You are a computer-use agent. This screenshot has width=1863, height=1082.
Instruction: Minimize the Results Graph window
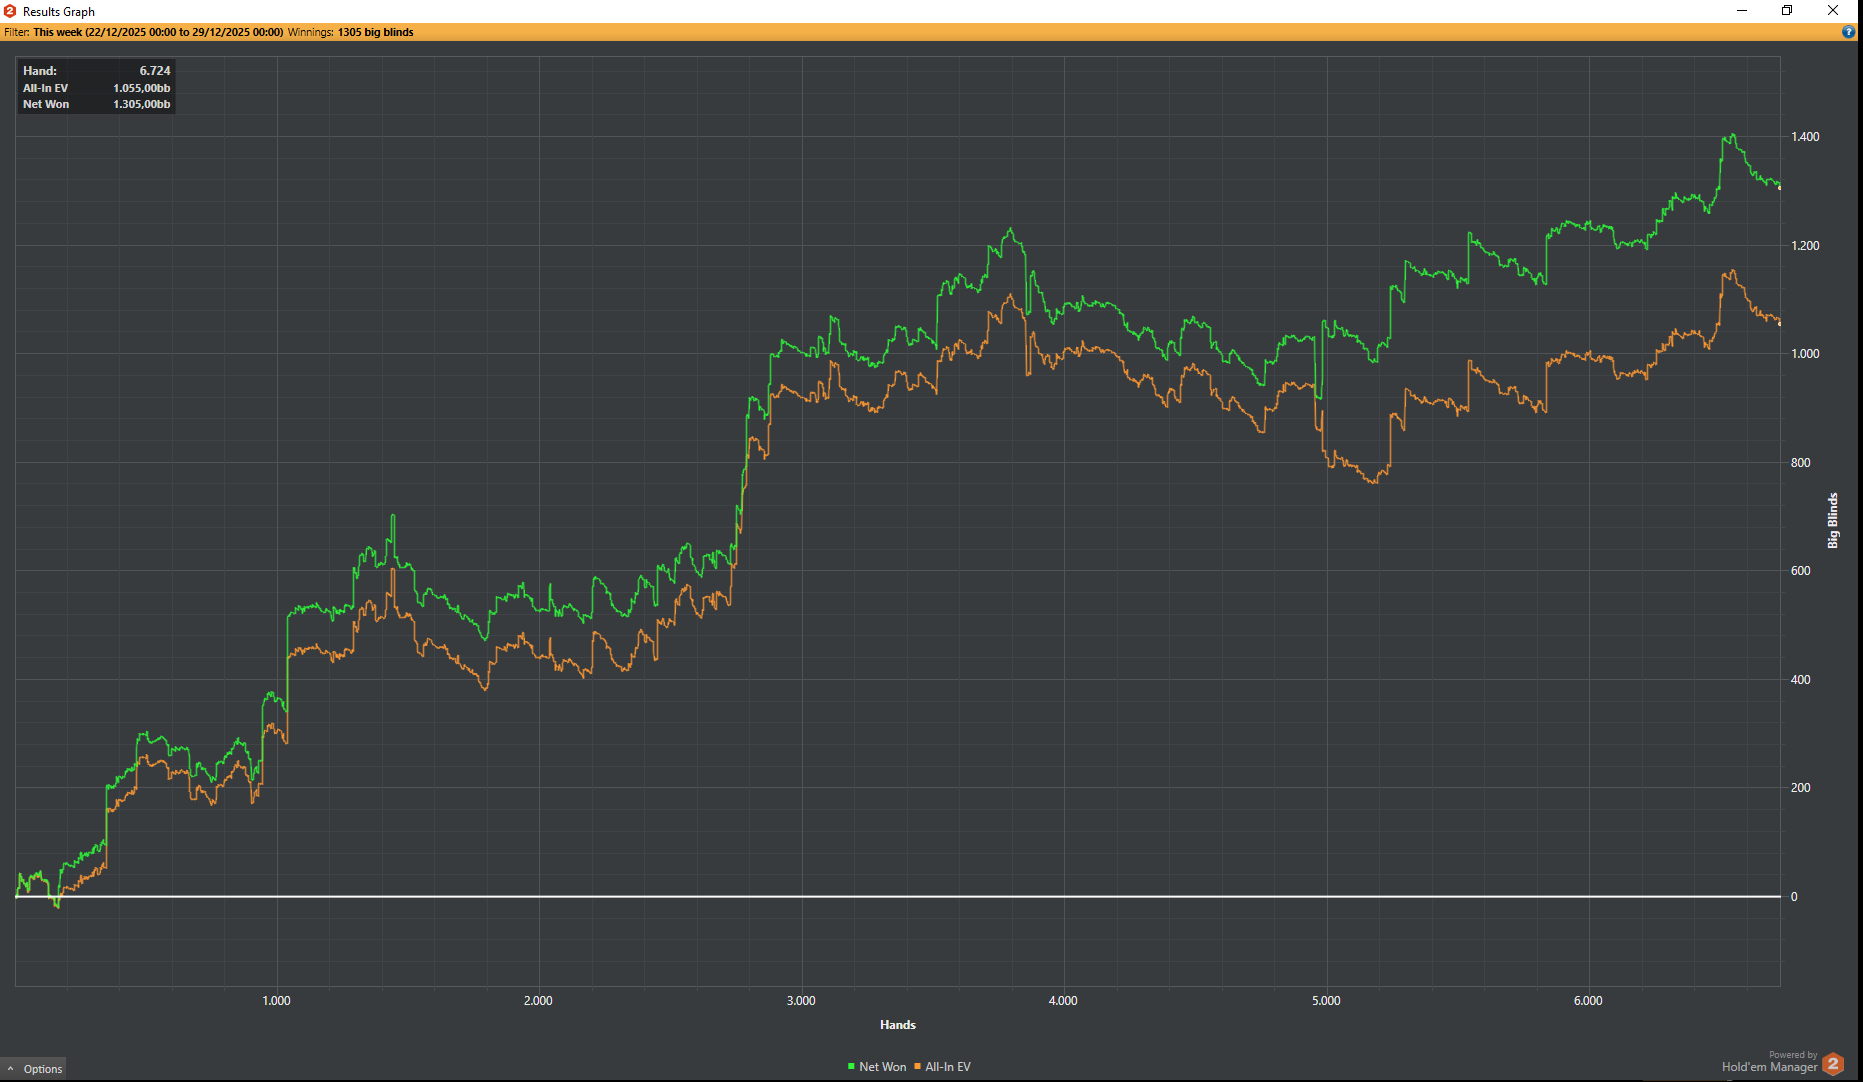pyautogui.click(x=1742, y=11)
